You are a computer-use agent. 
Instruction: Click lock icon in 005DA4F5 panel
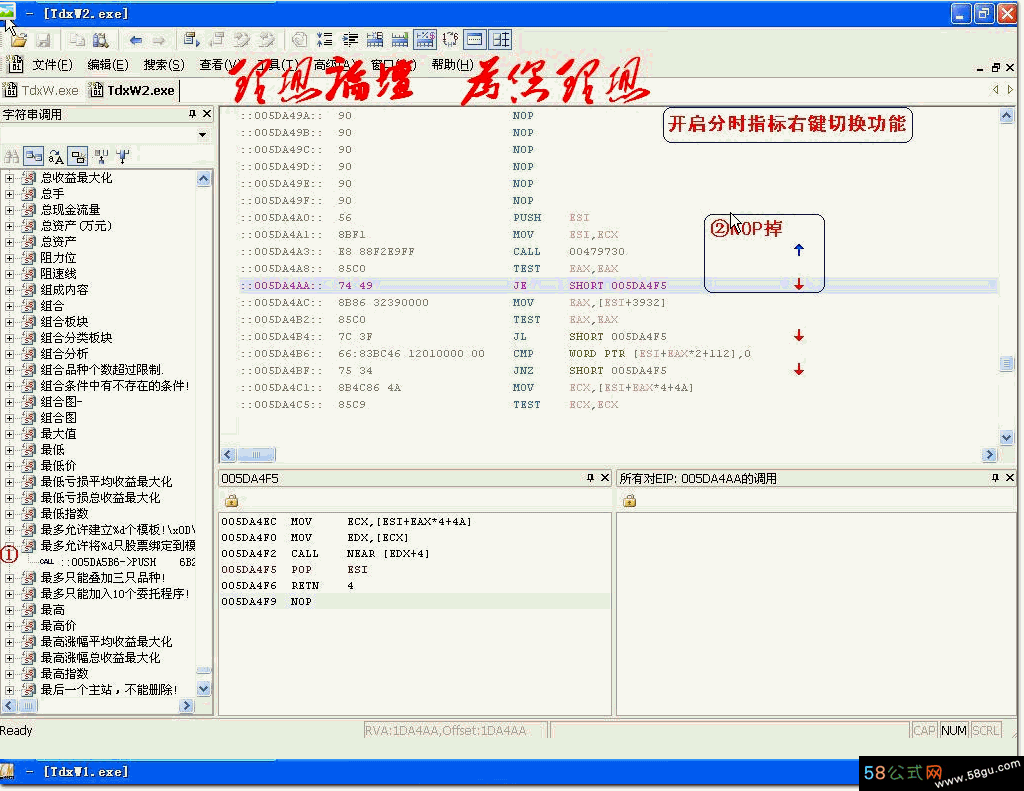(x=231, y=501)
